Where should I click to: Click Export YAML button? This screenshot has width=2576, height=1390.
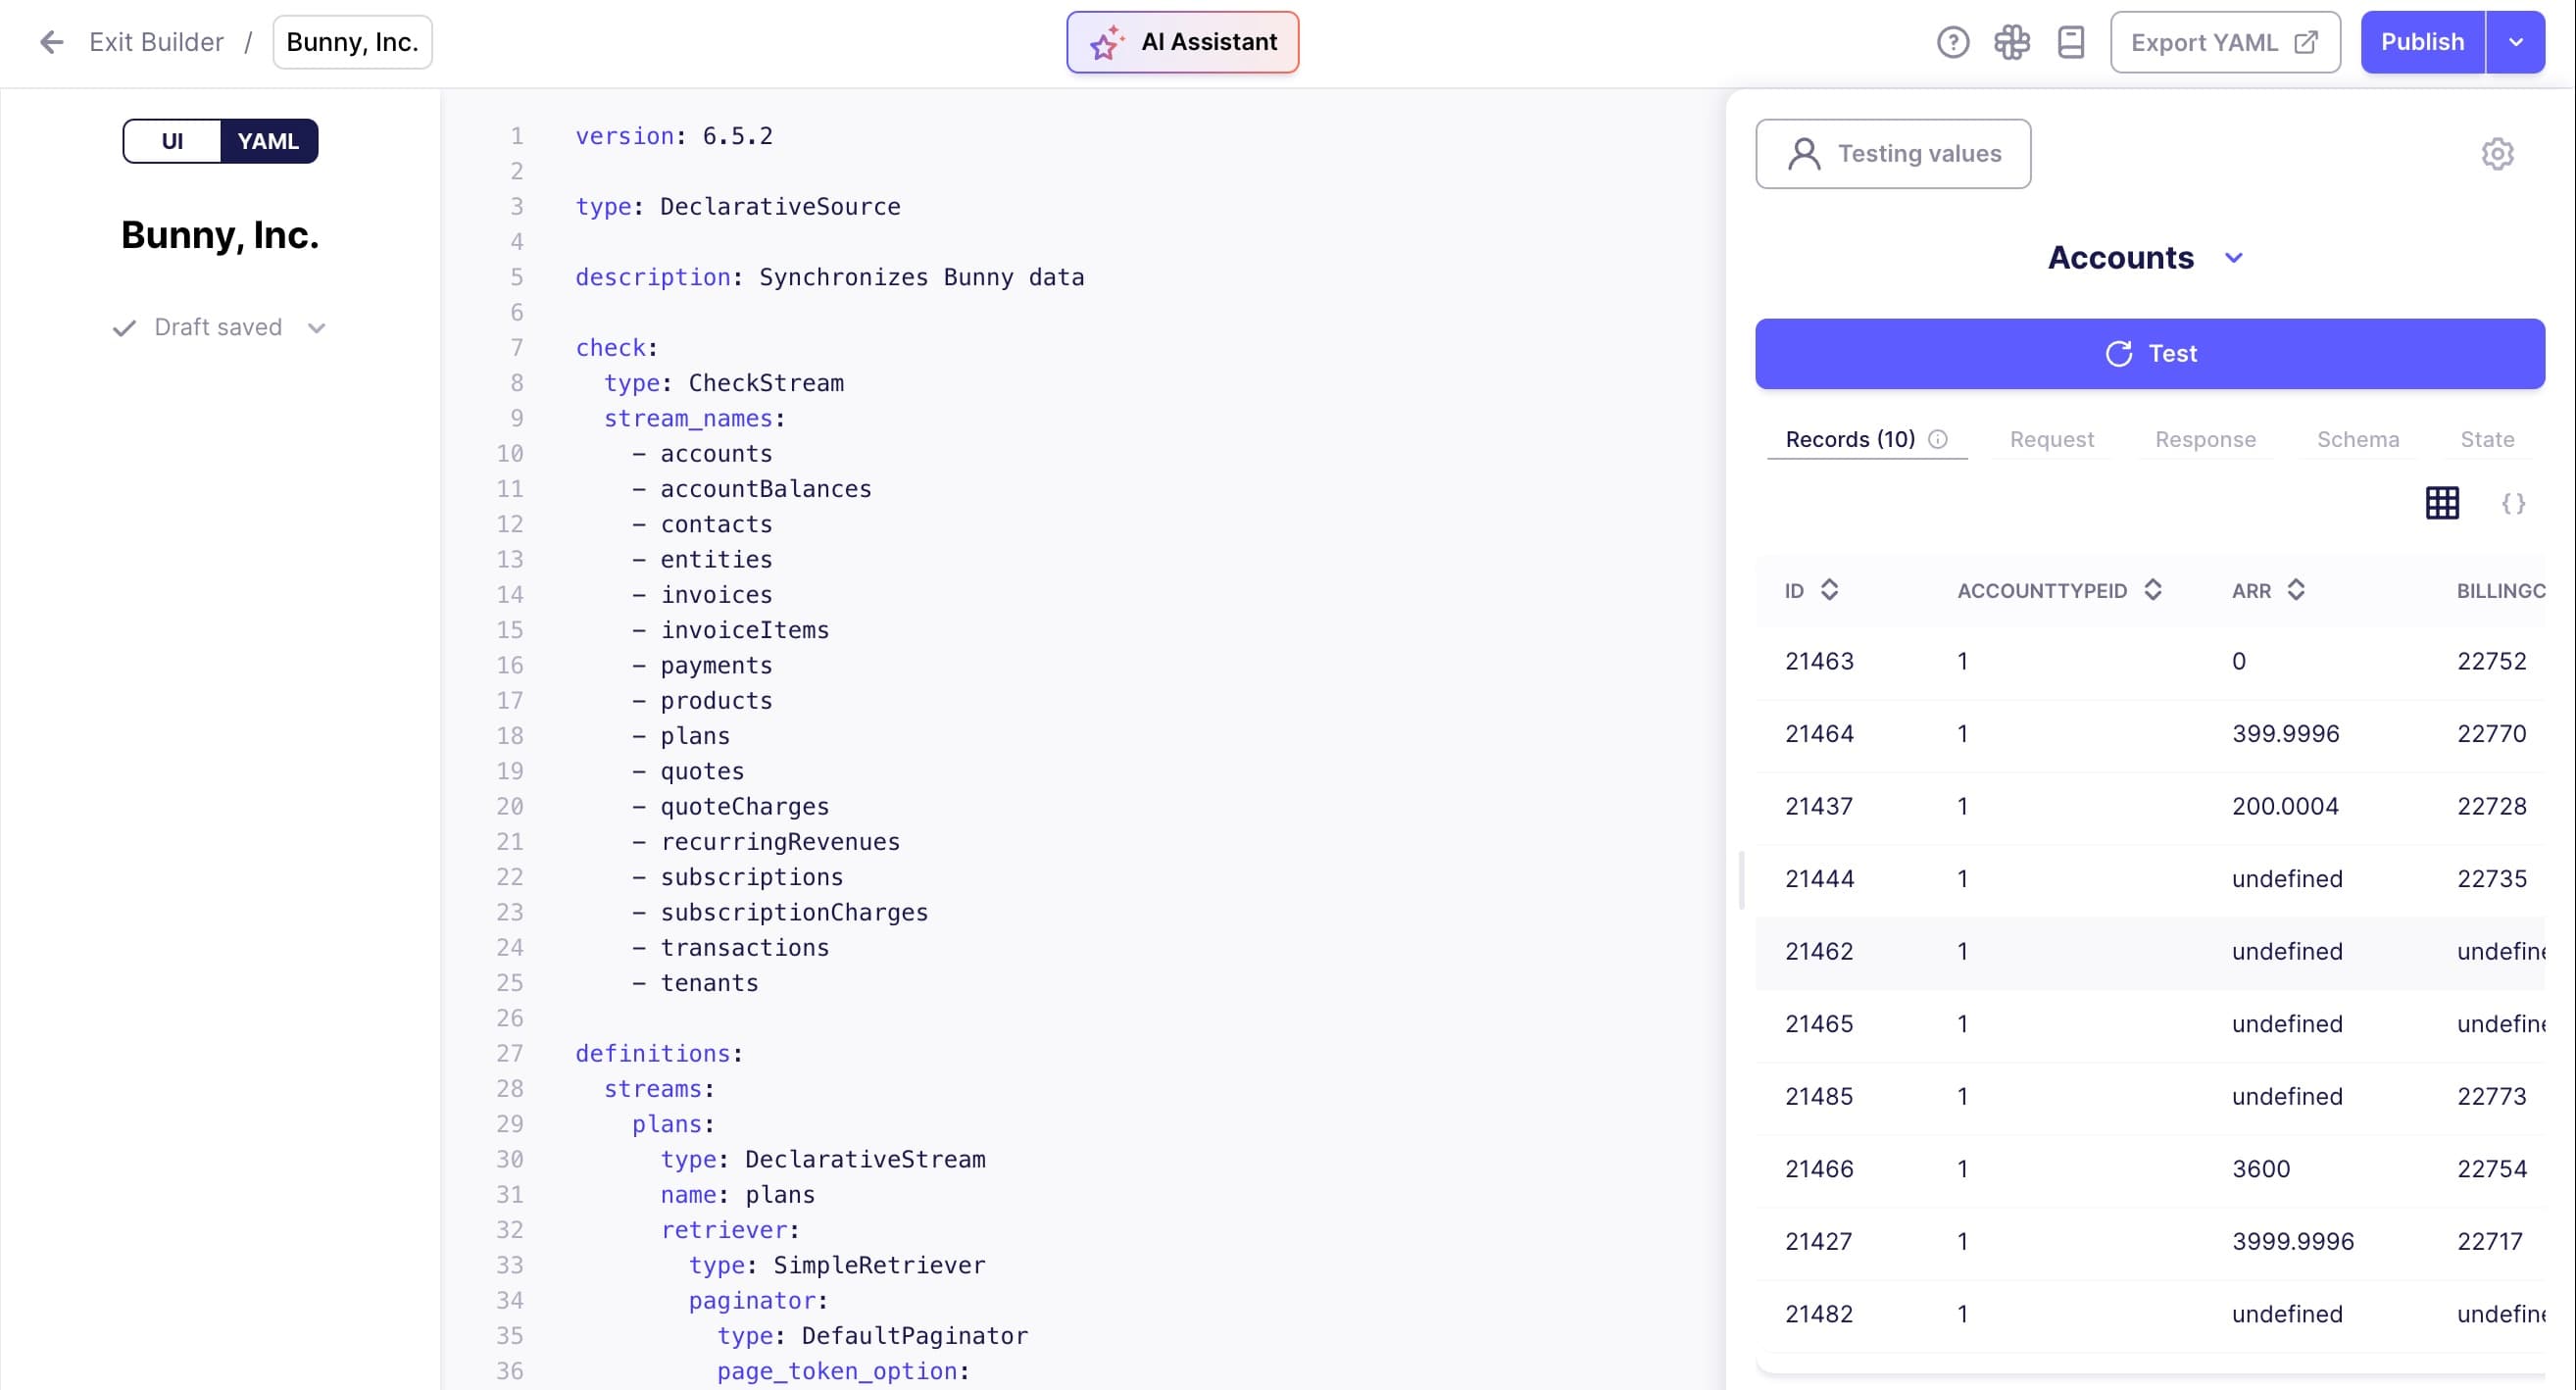[x=2224, y=42]
